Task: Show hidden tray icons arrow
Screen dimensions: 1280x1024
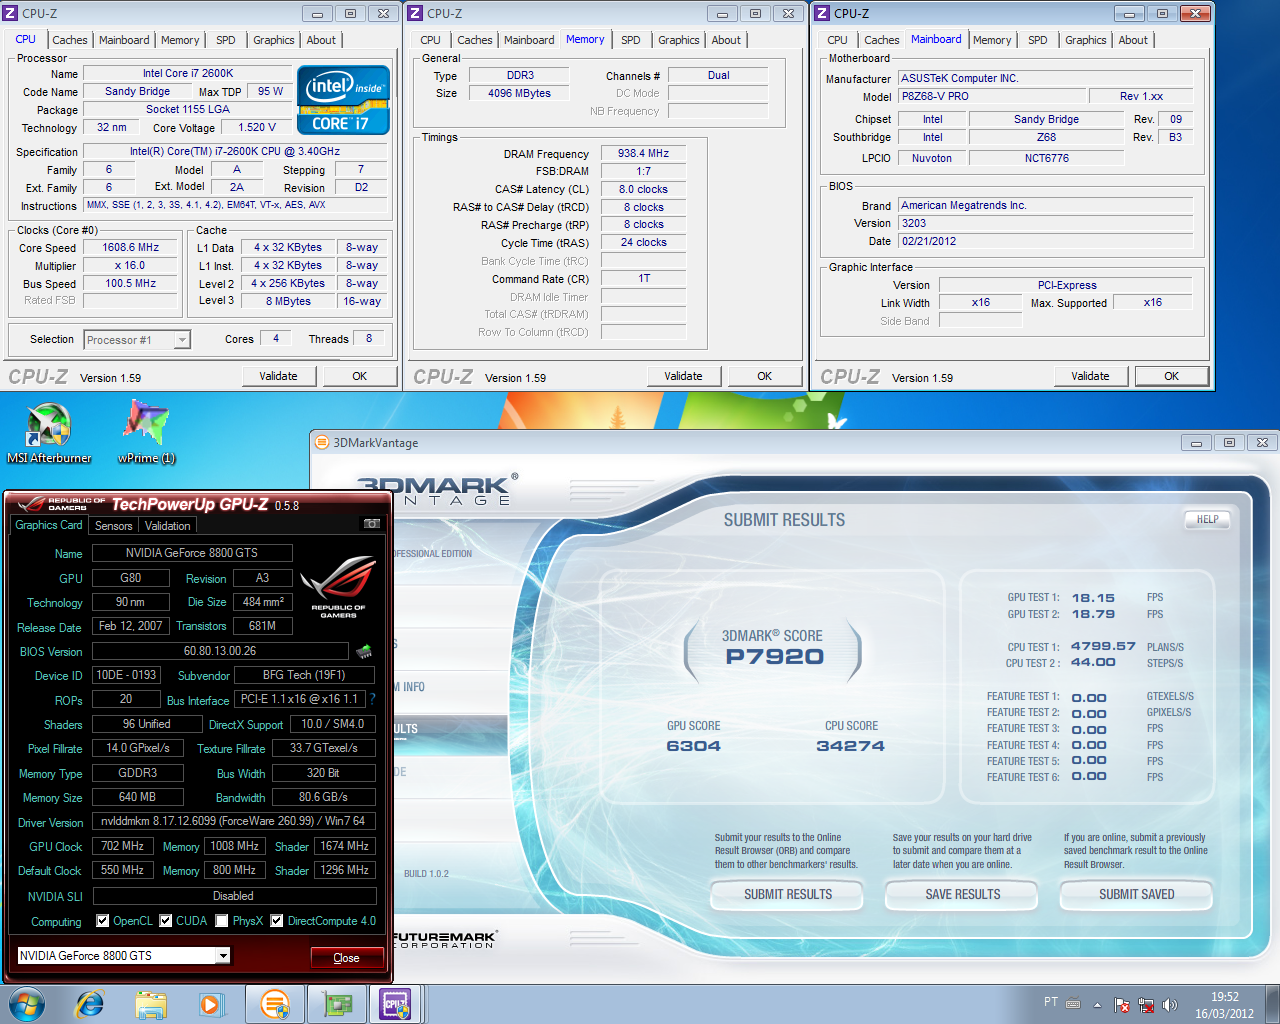Action: click(1097, 1004)
